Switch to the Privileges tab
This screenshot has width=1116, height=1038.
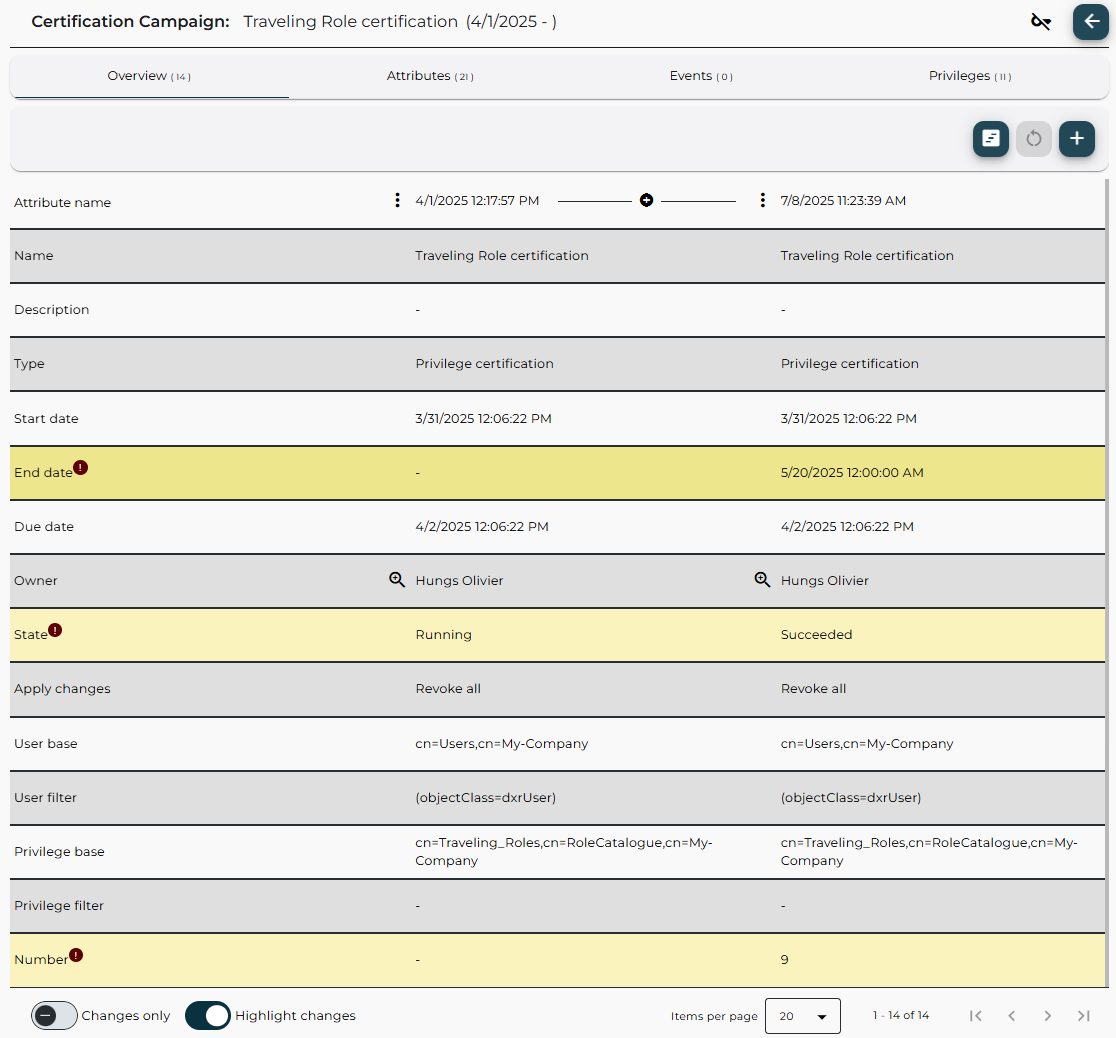coord(969,76)
